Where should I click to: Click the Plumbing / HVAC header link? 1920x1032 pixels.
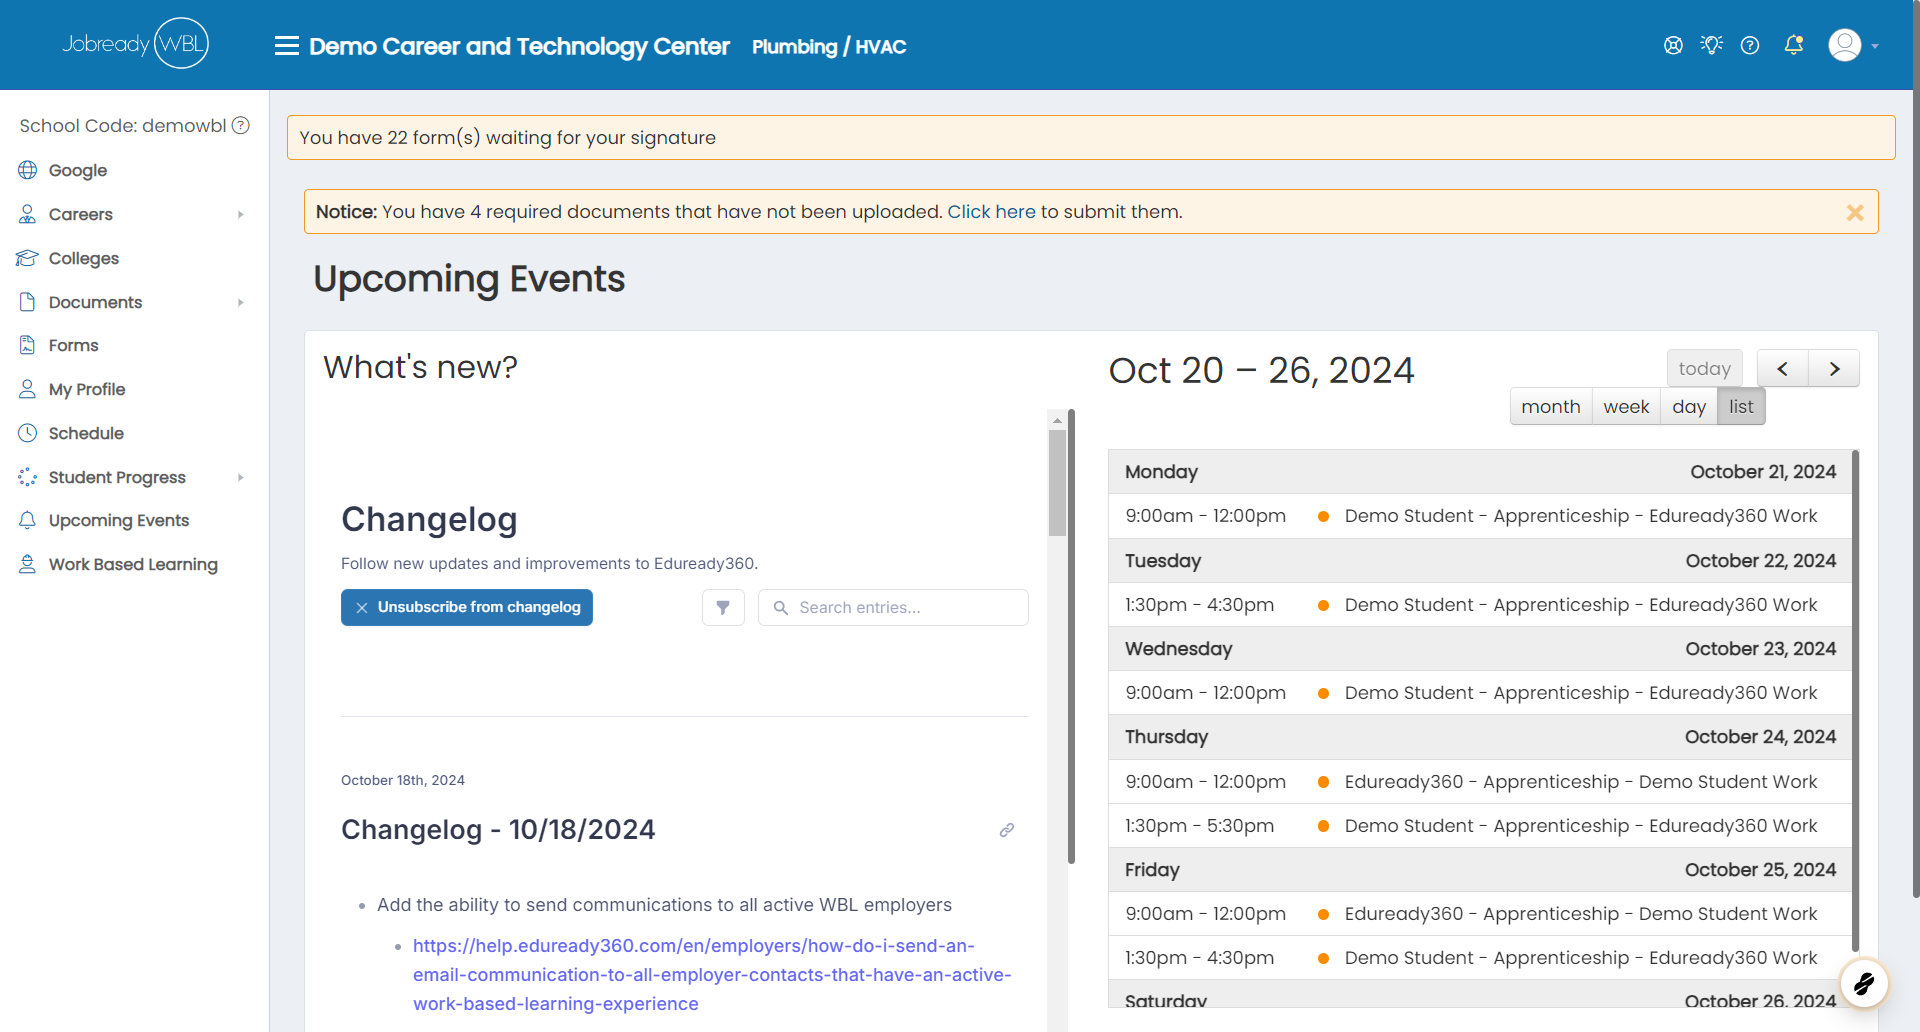tap(829, 46)
